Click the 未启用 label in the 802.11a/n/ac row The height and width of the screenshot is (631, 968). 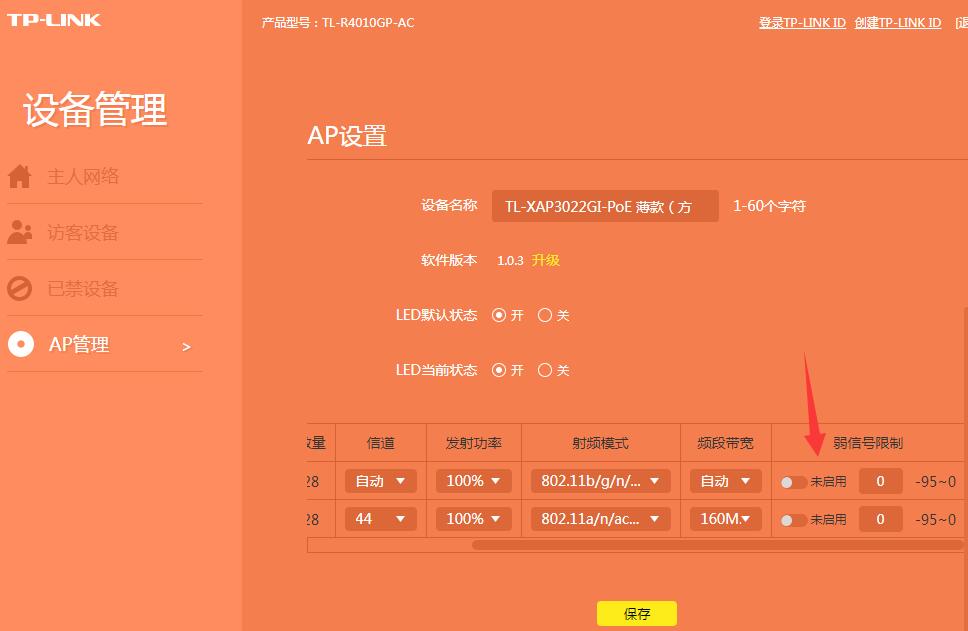pos(828,520)
